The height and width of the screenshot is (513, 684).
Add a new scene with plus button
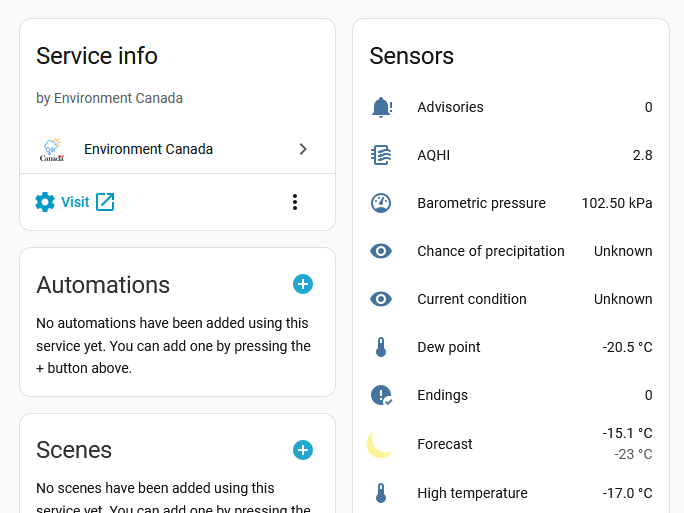(303, 450)
